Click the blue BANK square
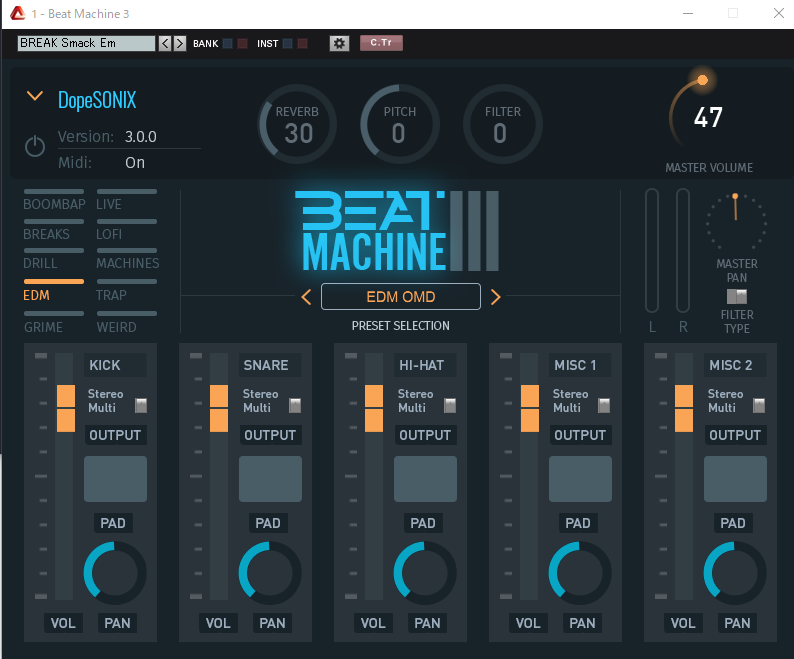This screenshot has height=659, width=794. pos(228,44)
